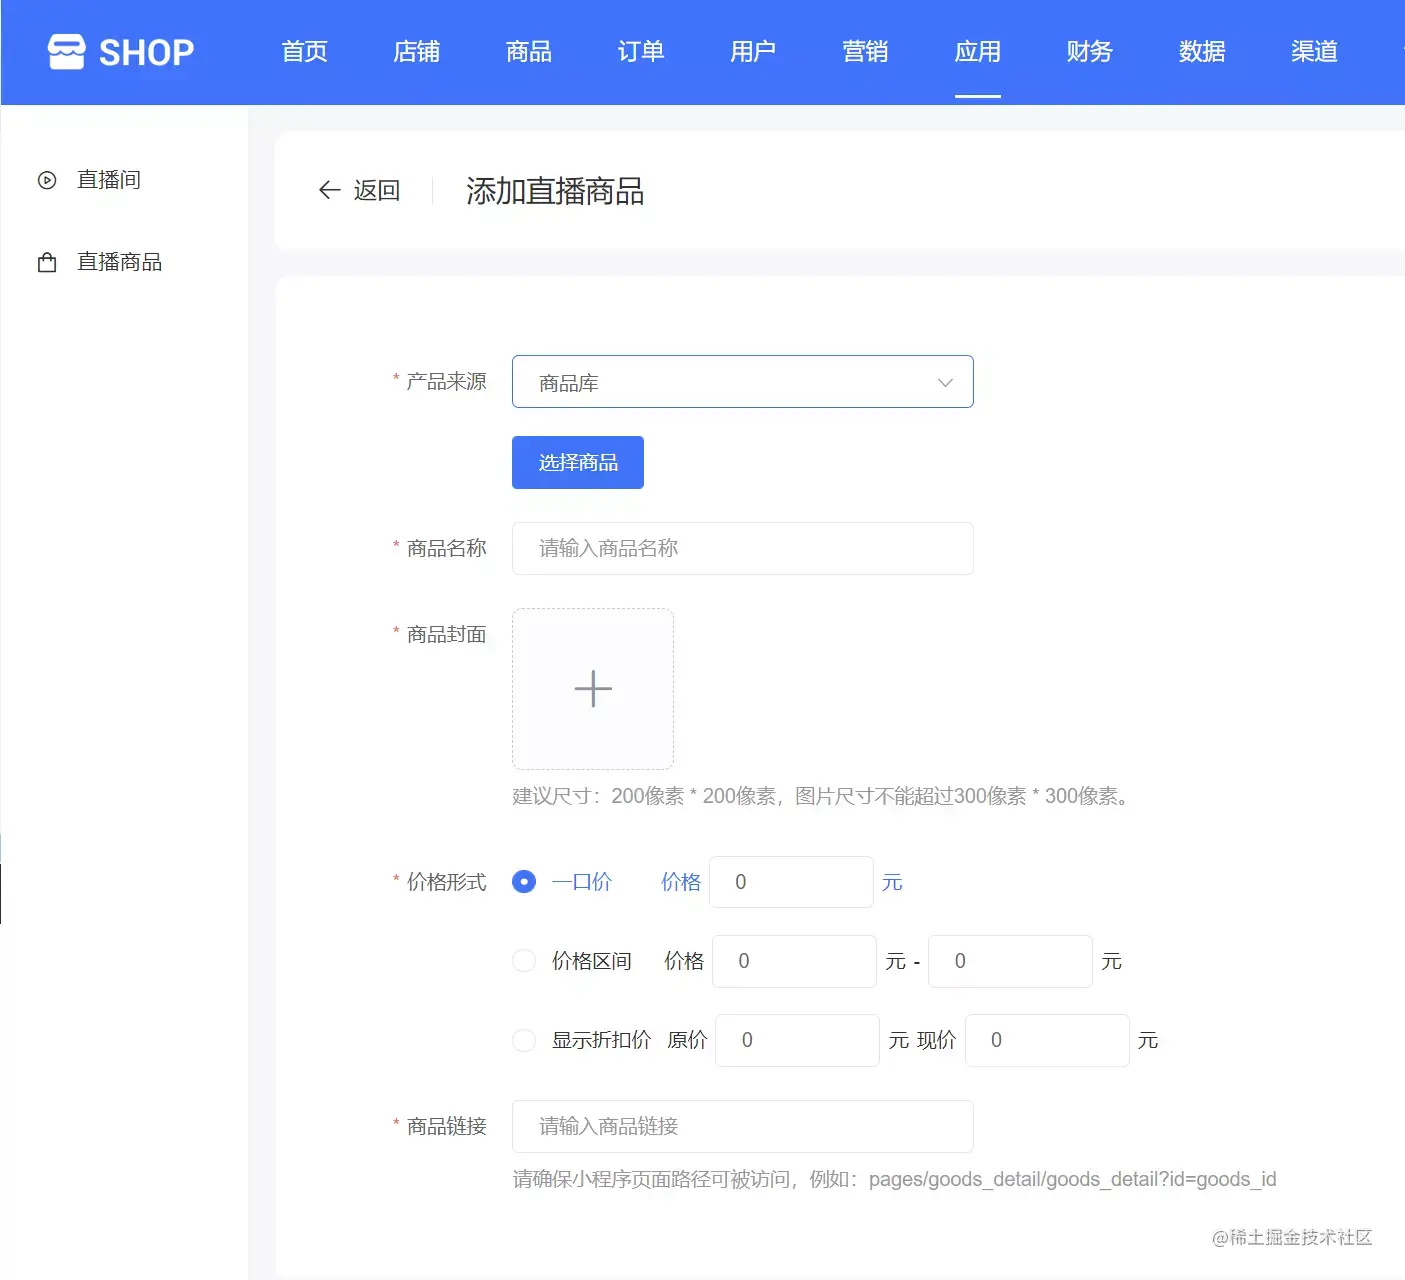
Task: Click the 直播间 play icon in sidebar
Action: [x=47, y=180]
